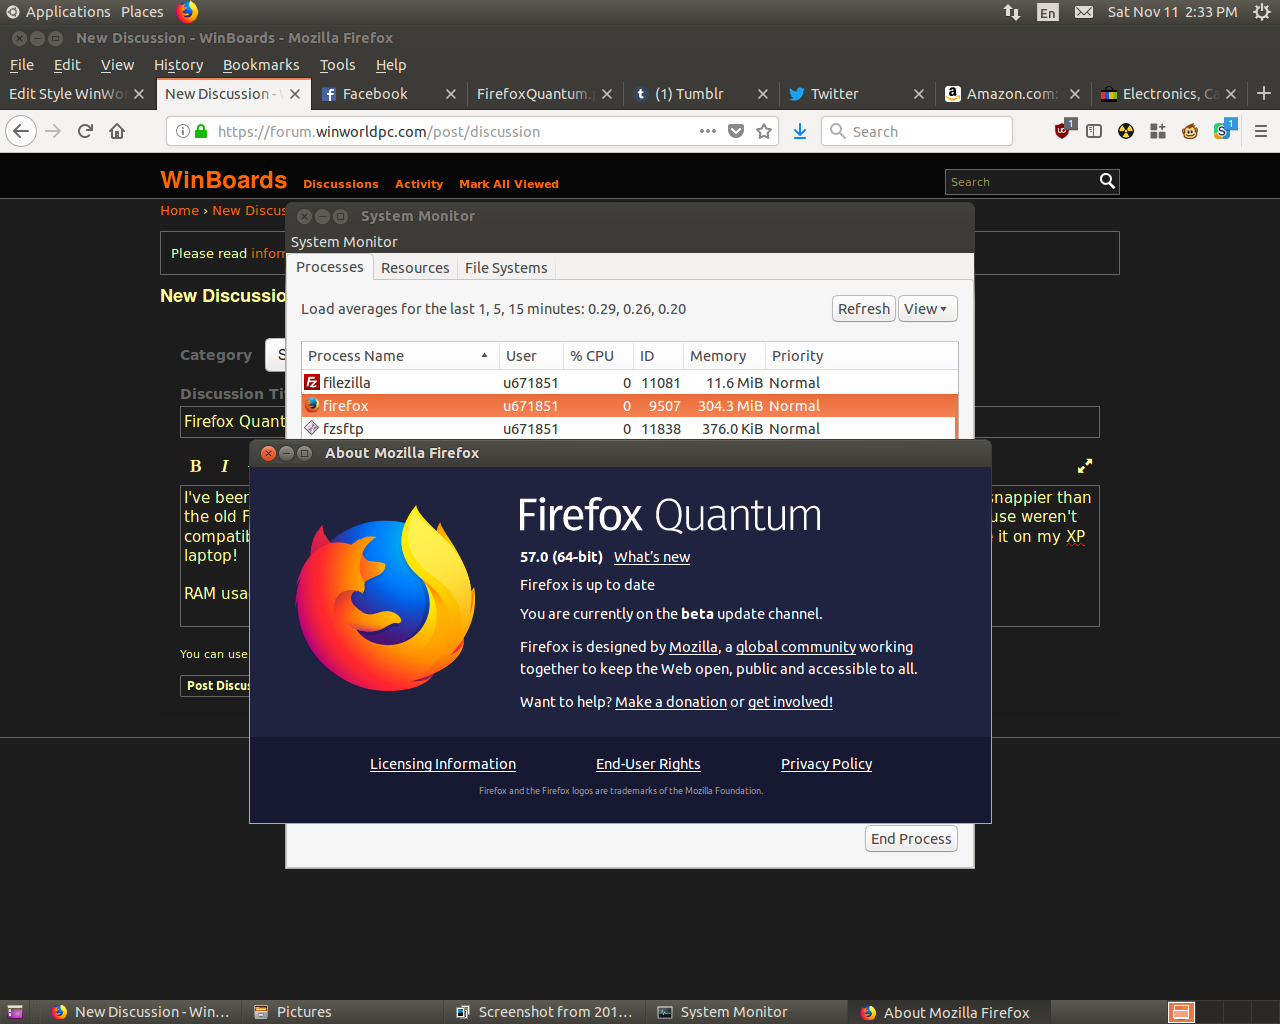Click the grid-plus extension icon
Viewport: 1280px width, 1024px height.
coord(1158,131)
